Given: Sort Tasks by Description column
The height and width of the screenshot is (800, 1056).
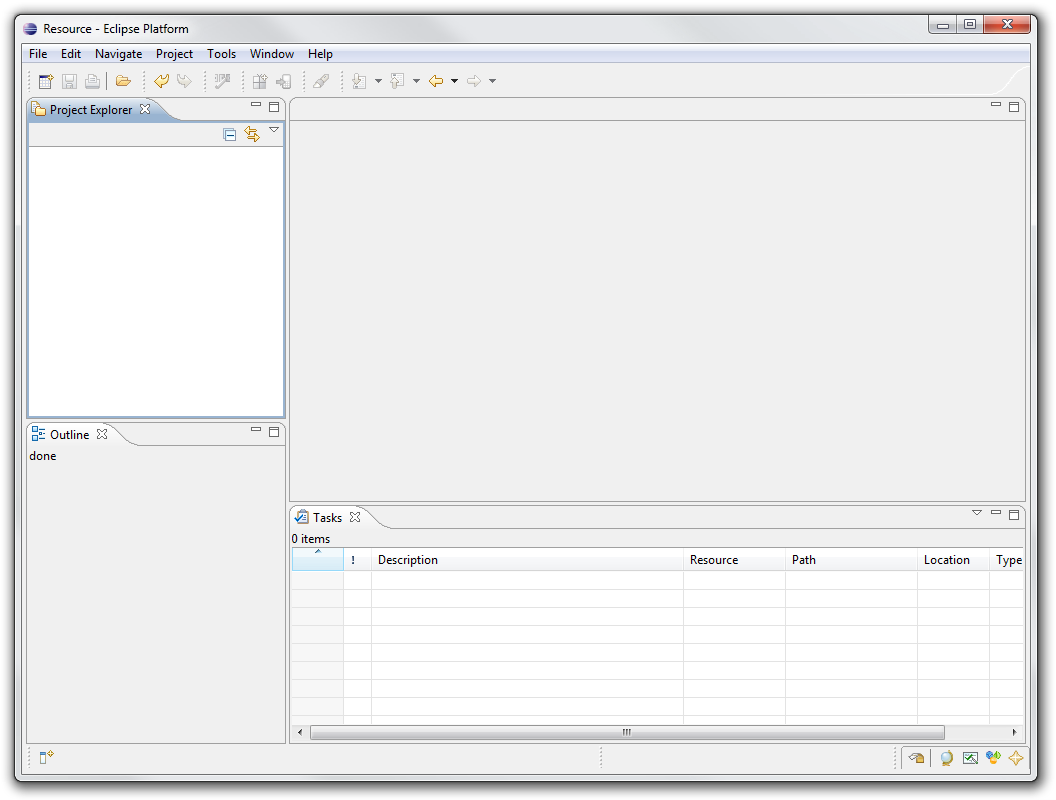Looking at the screenshot, I should coord(527,560).
